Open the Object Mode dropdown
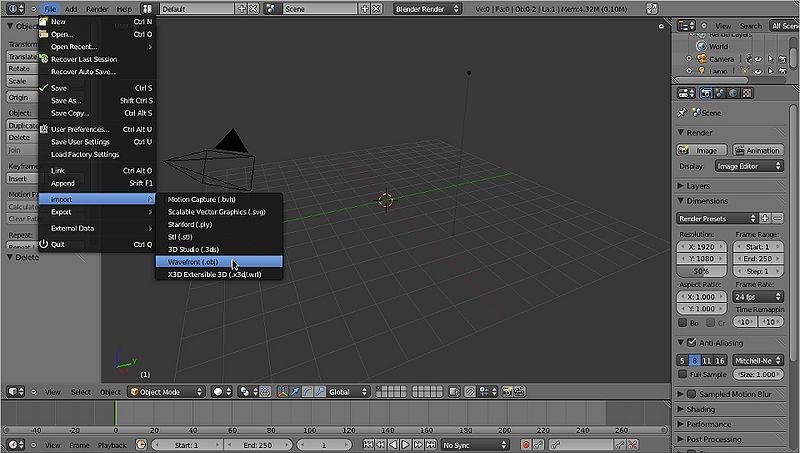This screenshot has width=800, height=453. tap(165, 392)
